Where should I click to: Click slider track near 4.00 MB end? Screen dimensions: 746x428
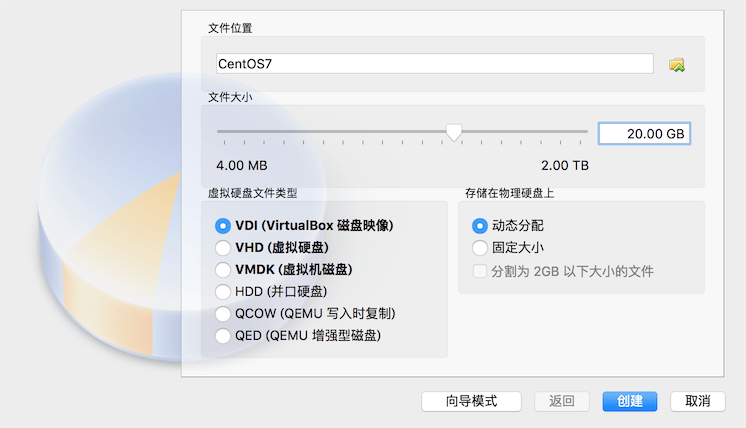click(x=226, y=131)
